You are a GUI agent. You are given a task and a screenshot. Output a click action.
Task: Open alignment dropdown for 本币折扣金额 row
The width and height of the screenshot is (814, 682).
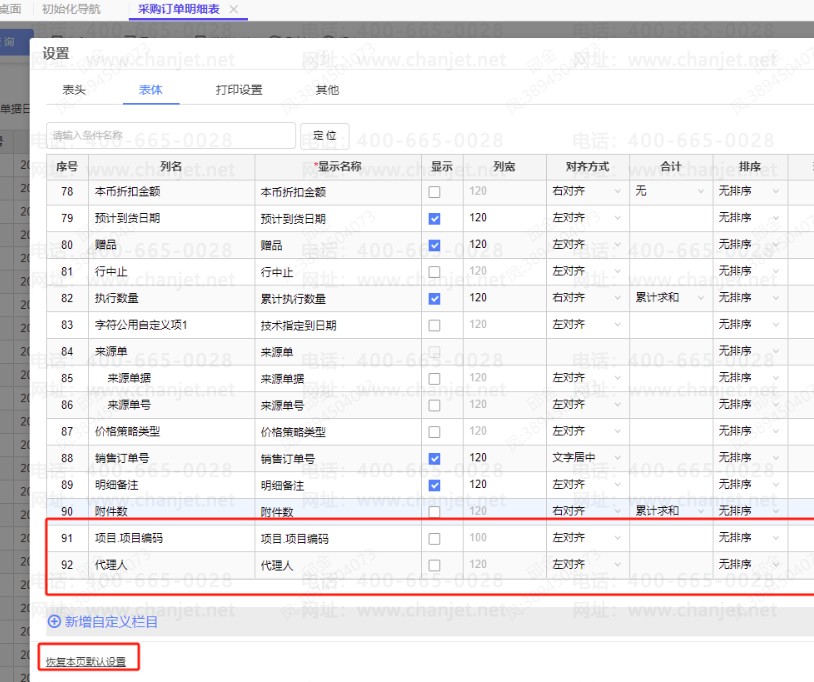pyautogui.click(x=586, y=192)
